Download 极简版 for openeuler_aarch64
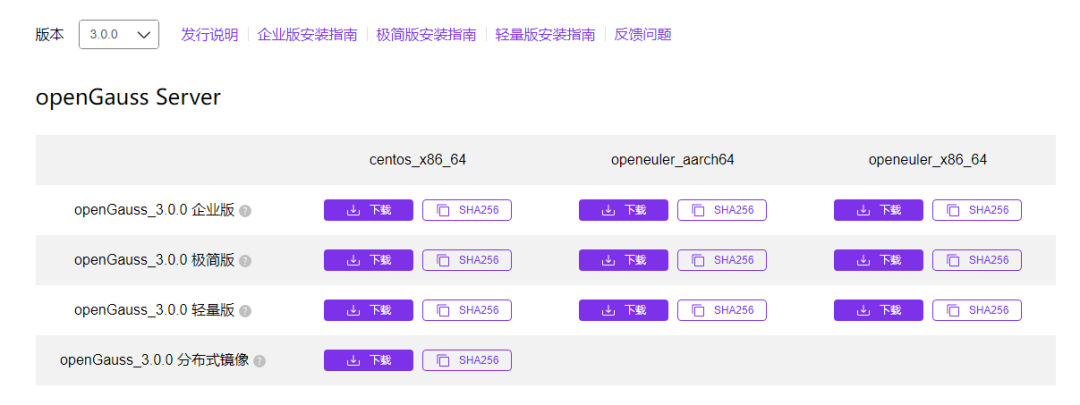Image resolution: width=1080 pixels, height=405 pixels. (623, 260)
